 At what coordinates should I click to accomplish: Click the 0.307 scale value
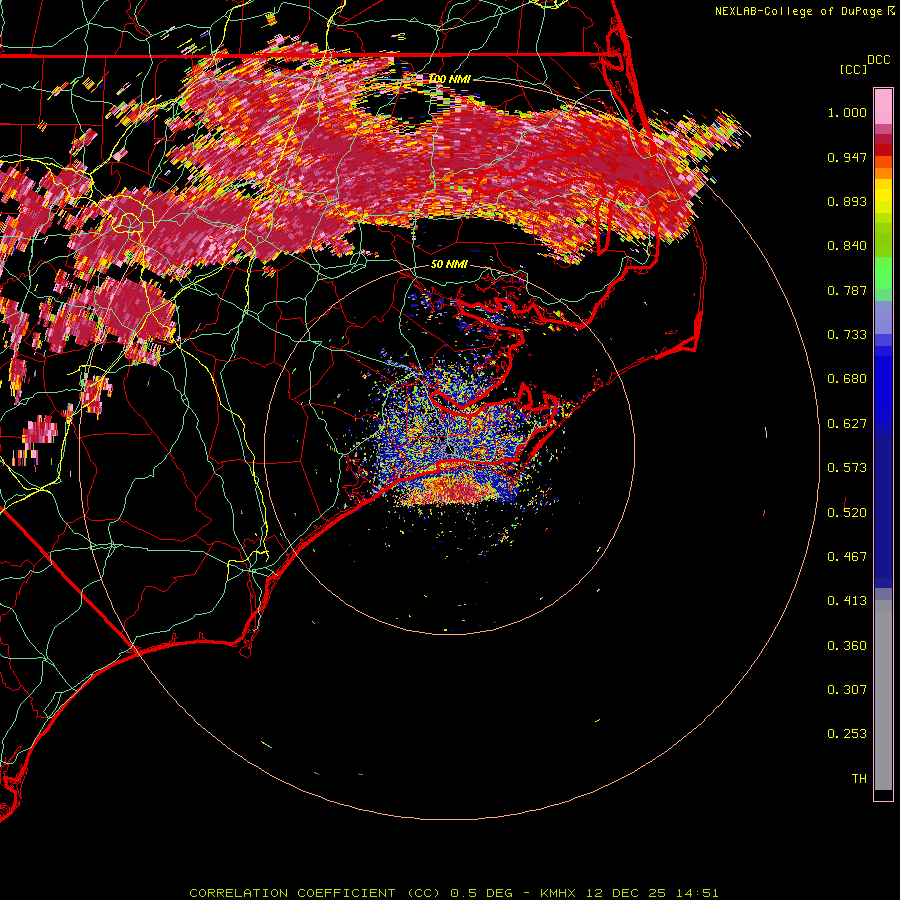click(847, 690)
